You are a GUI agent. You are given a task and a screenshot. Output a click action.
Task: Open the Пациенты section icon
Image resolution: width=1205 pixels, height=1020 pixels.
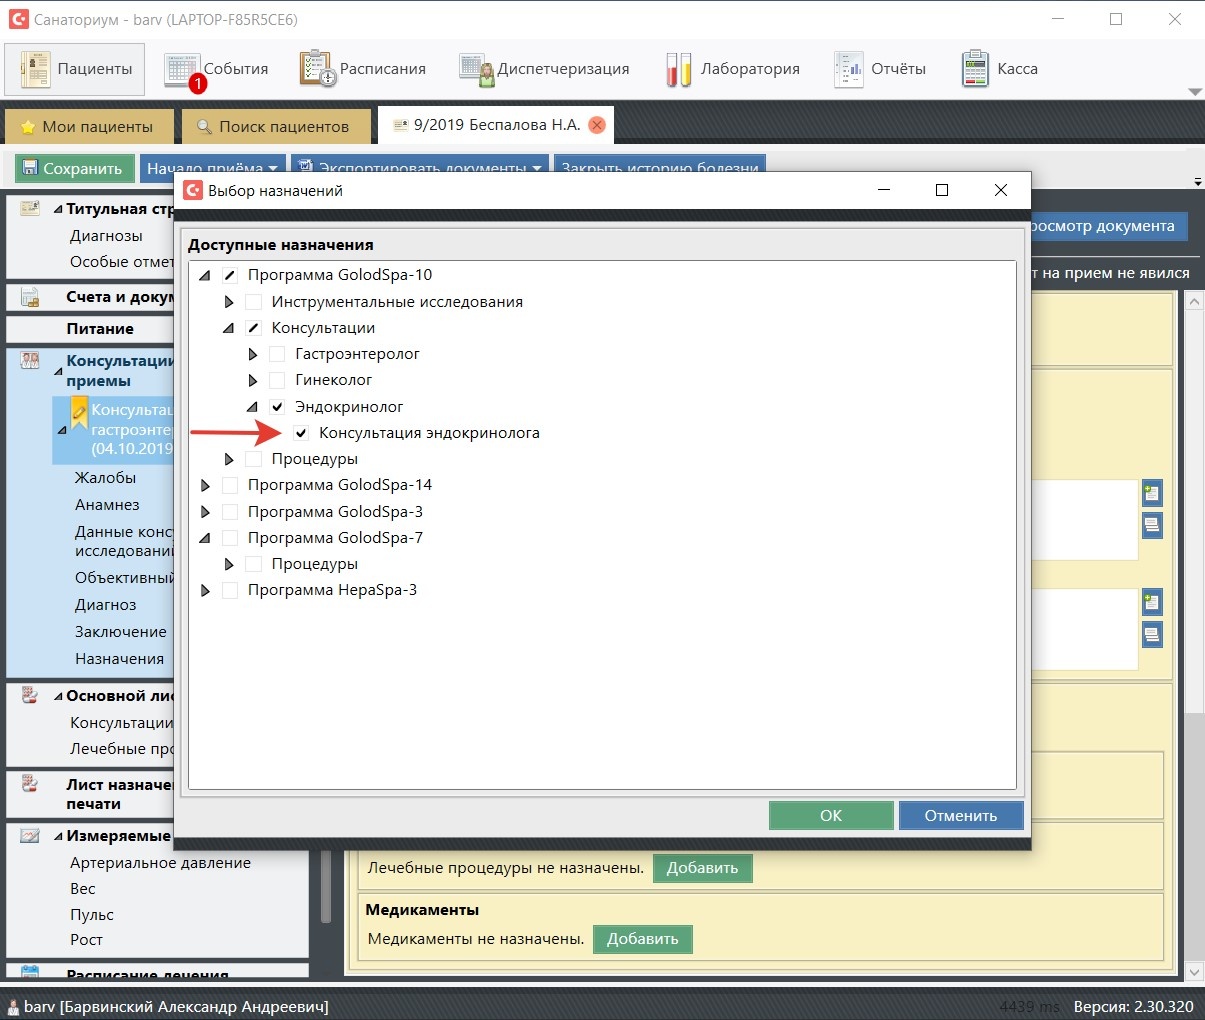click(x=36, y=69)
